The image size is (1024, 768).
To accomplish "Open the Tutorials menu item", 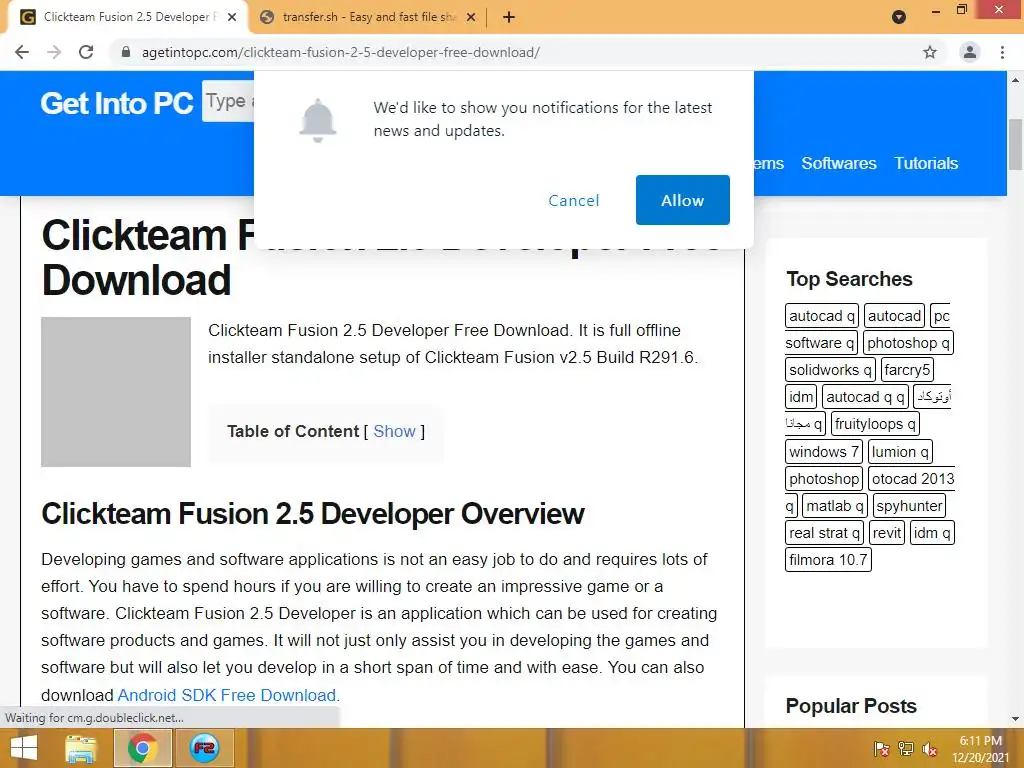I will click(x=925, y=163).
